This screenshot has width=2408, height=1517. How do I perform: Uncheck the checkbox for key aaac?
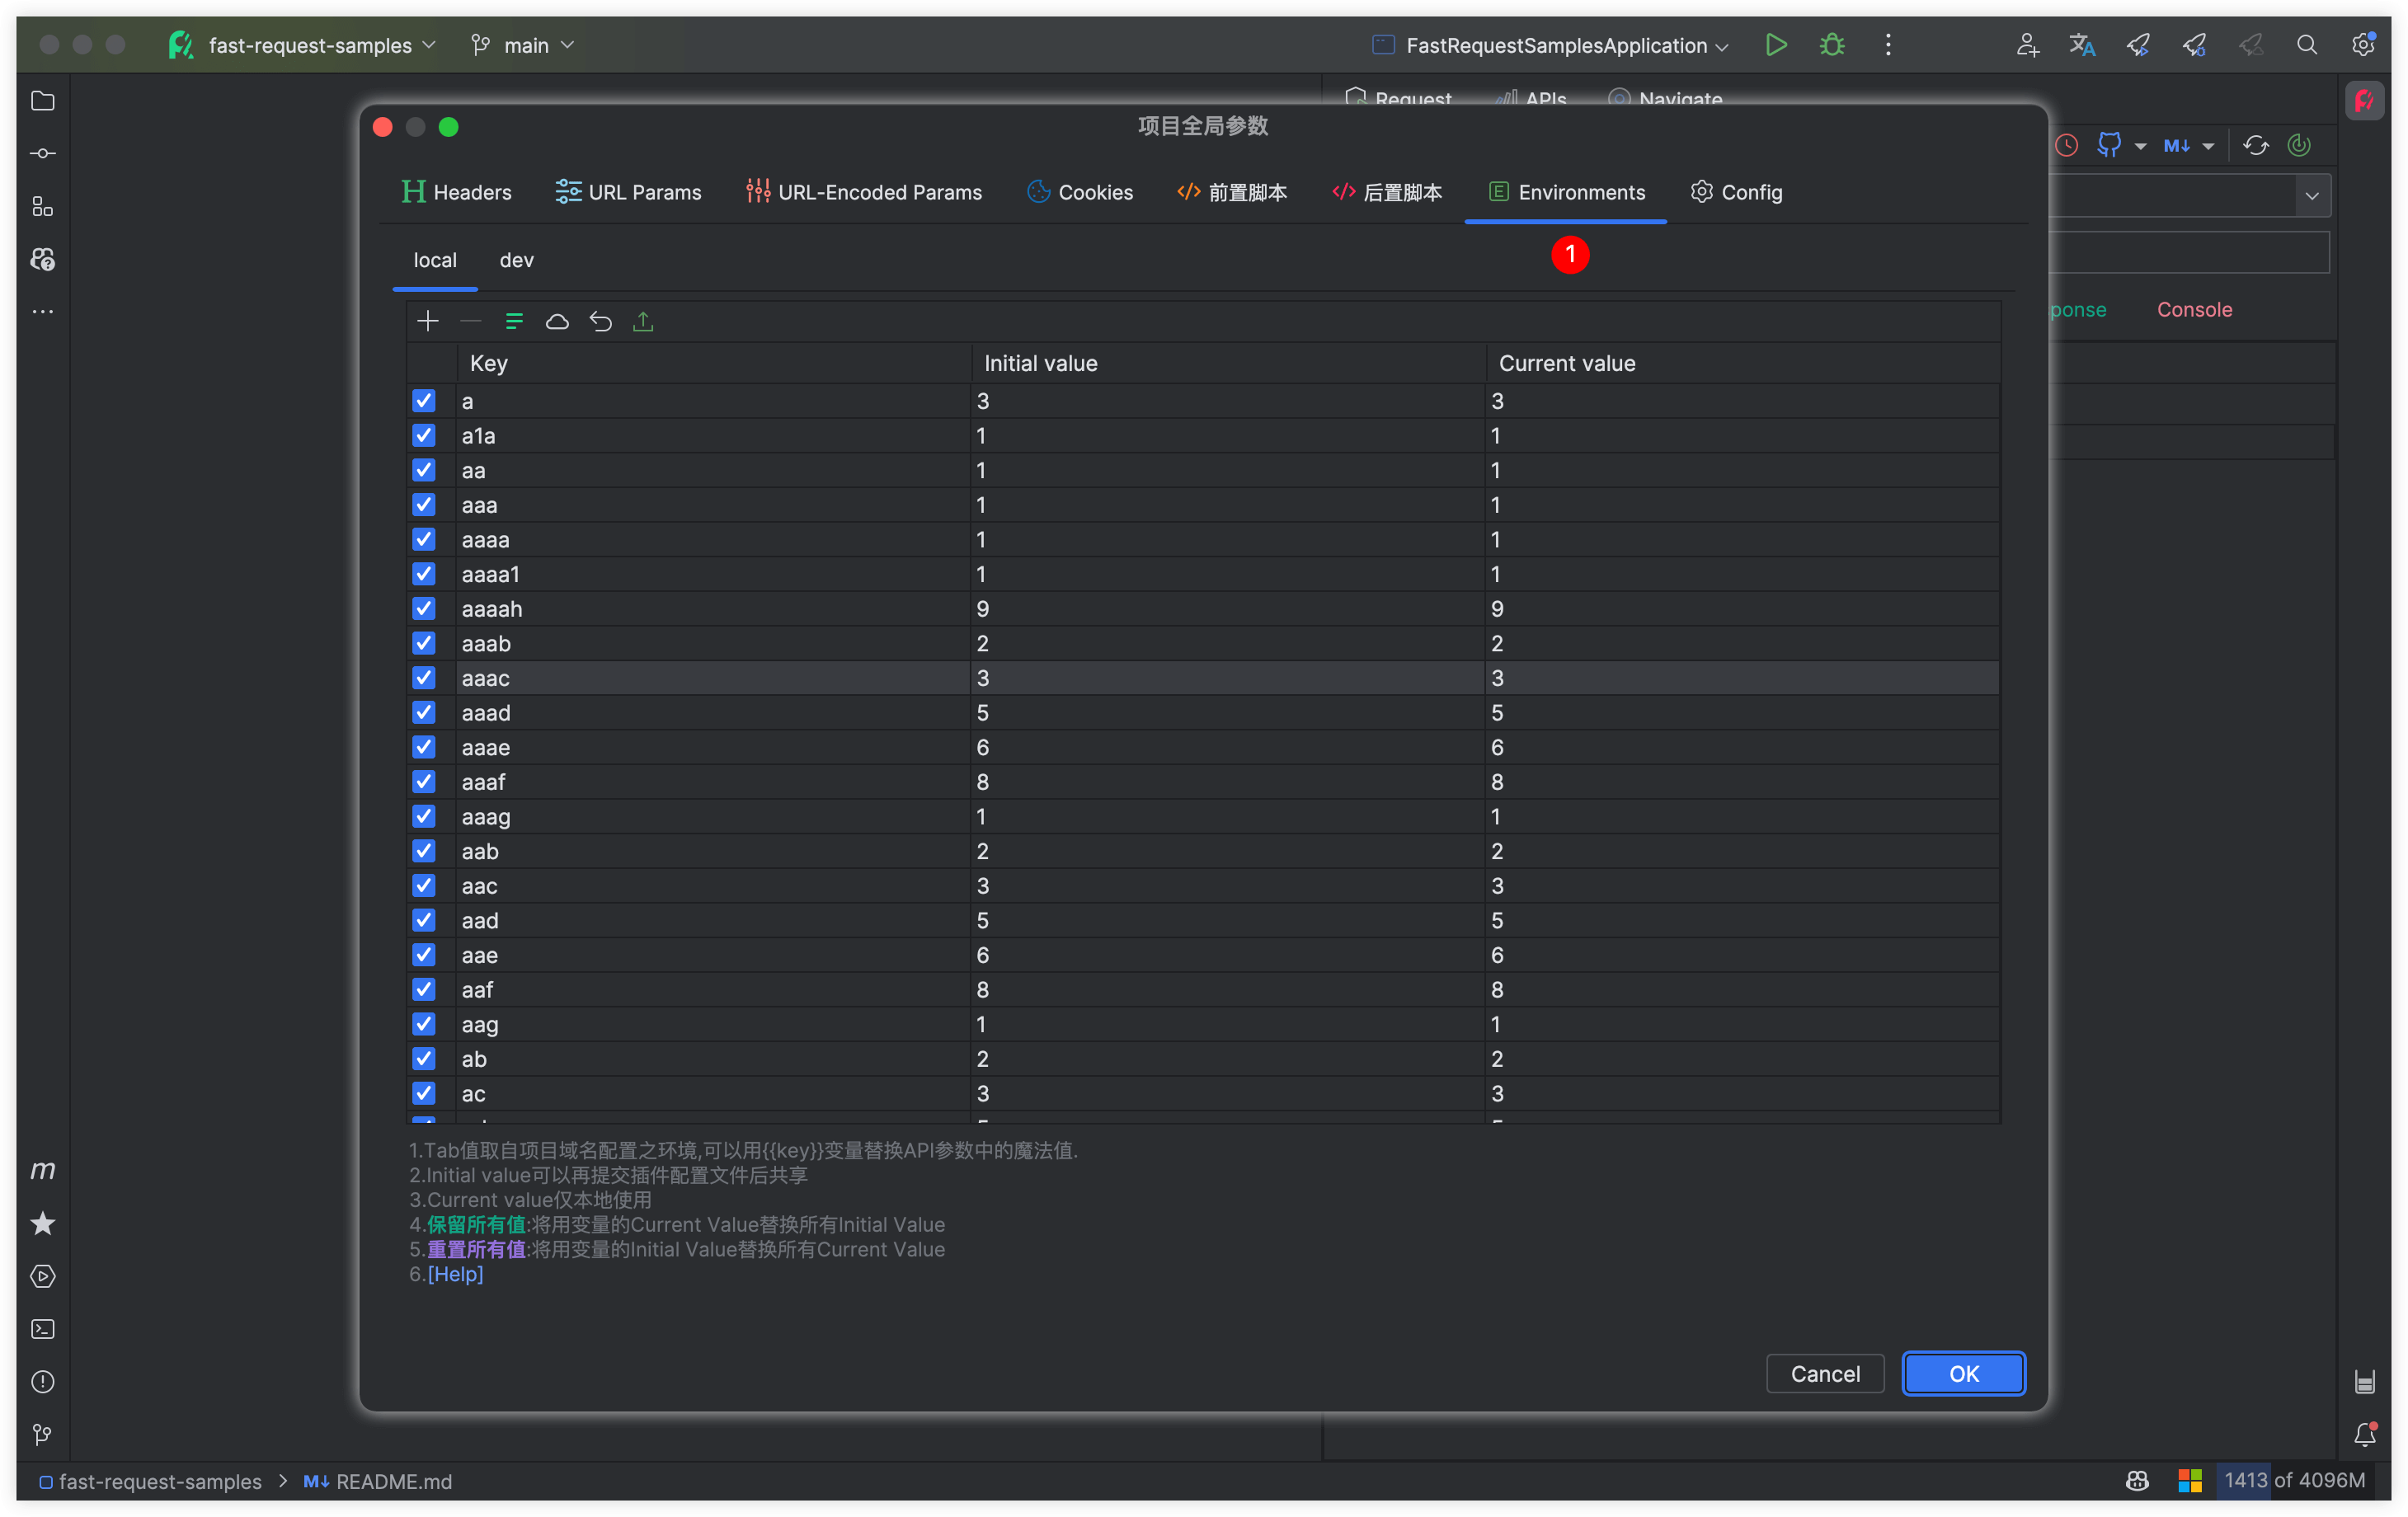[x=424, y=678]
